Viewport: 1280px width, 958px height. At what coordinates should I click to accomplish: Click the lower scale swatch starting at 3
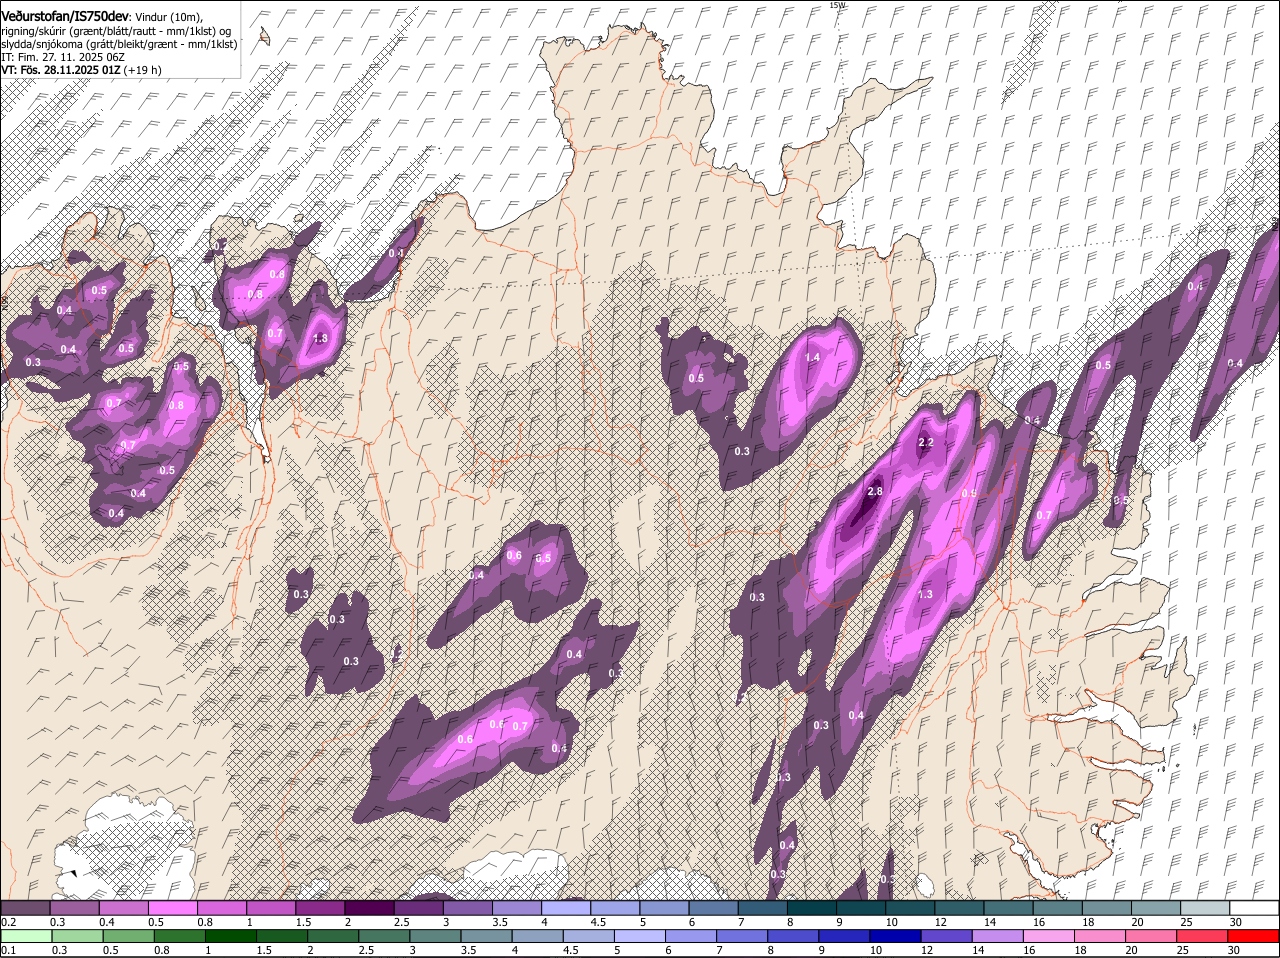click(435, 936)
